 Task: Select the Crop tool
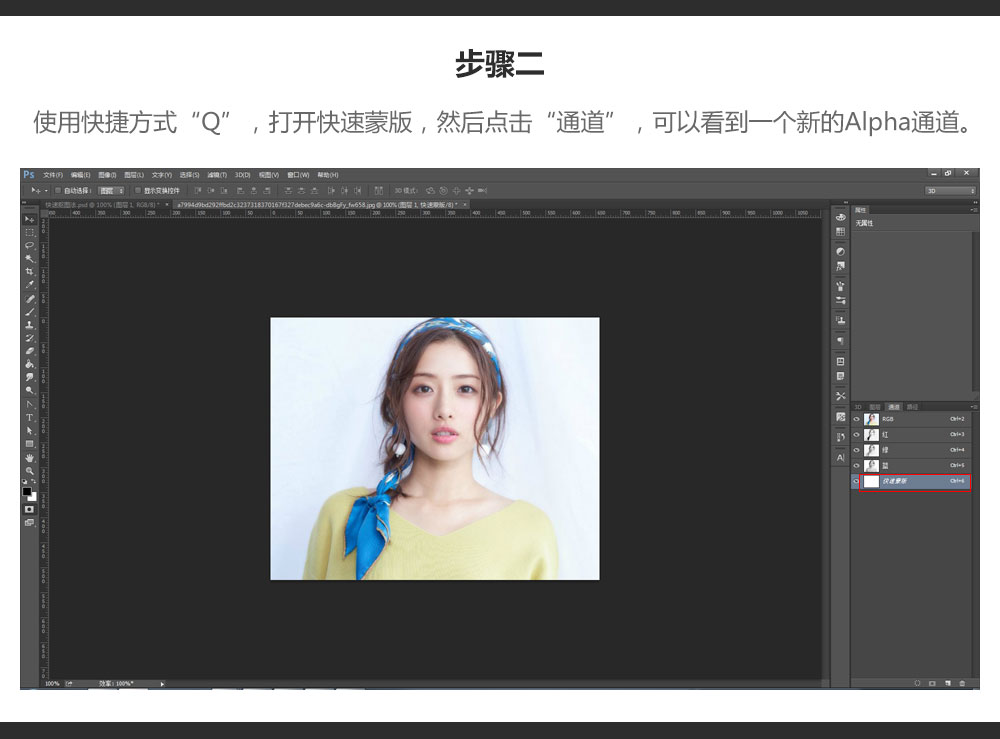[x=30, y=272]
